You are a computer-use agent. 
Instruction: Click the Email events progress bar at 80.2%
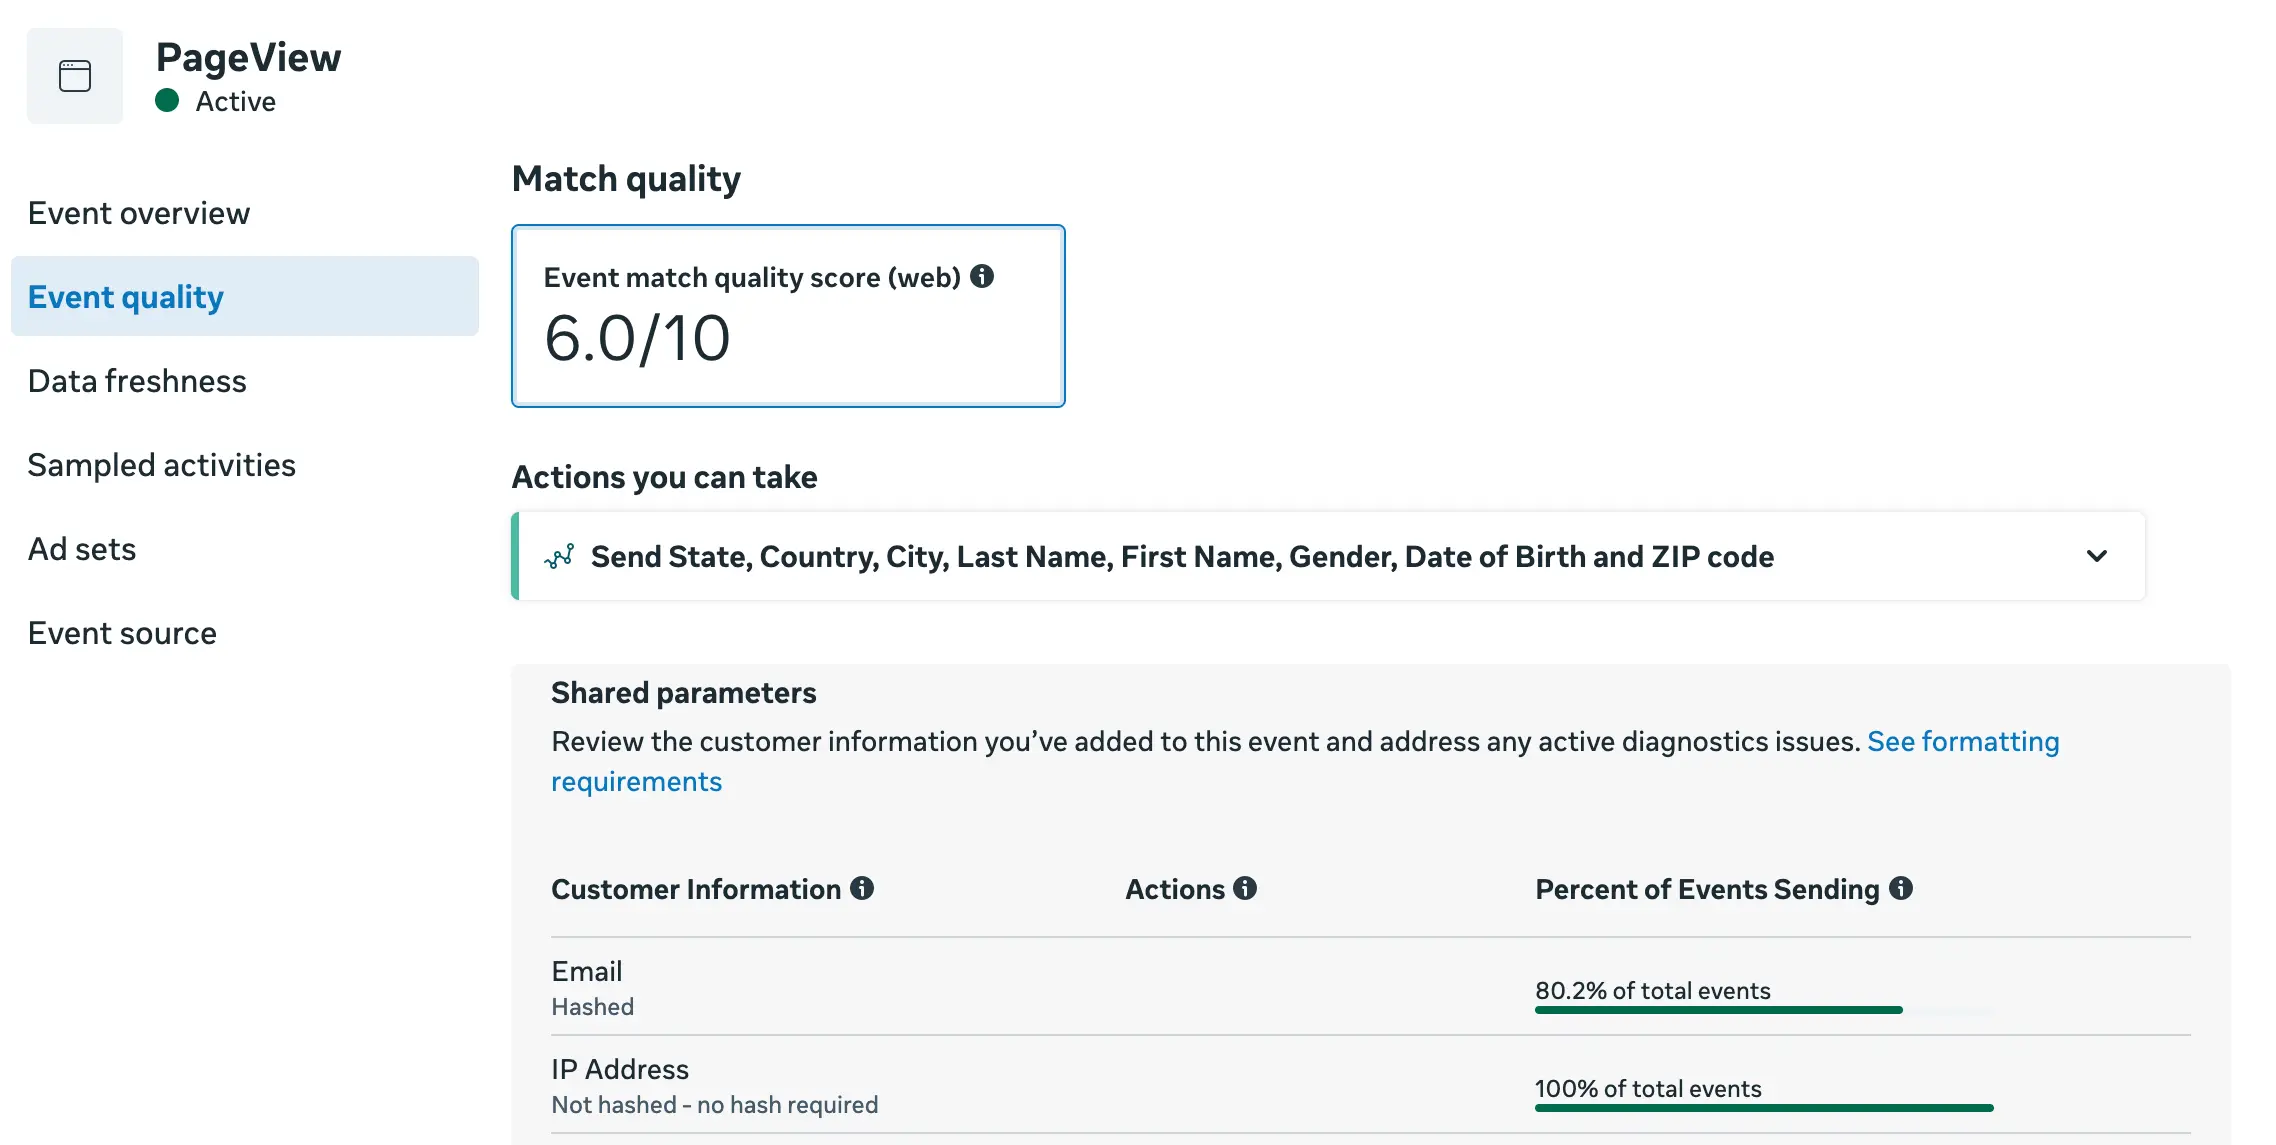click(x=1718, y=1010)
